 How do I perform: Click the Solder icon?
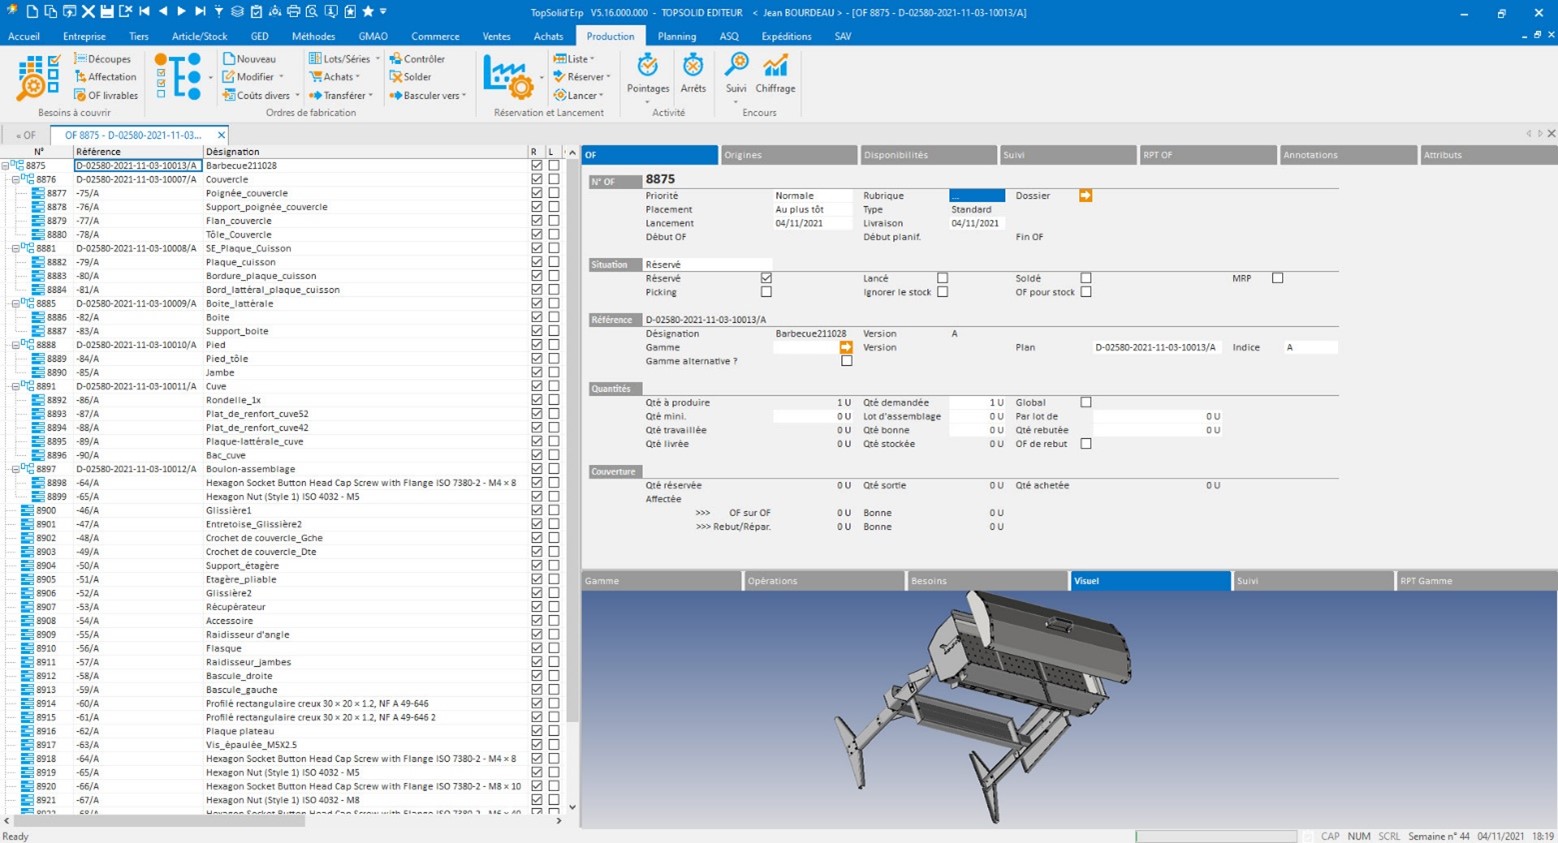(397, 77)
